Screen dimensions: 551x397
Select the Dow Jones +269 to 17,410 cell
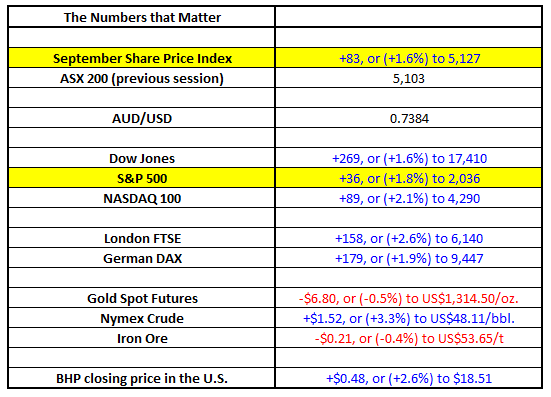click(409, 158)
